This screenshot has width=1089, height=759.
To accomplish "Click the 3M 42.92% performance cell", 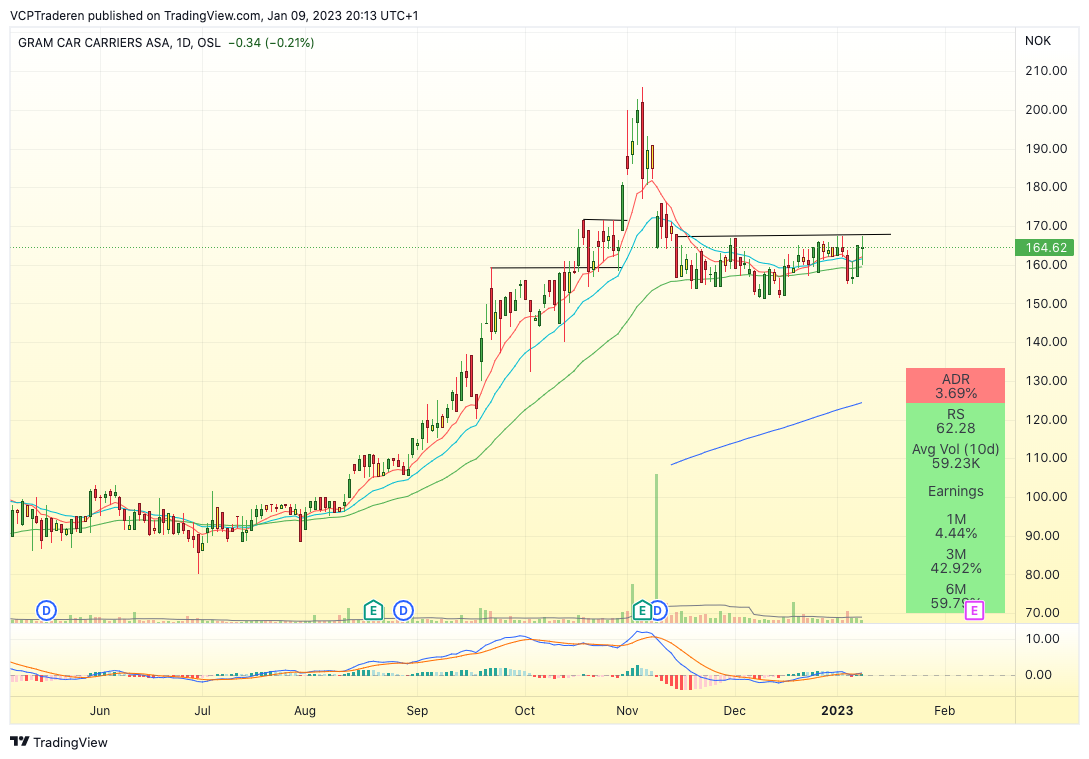I will (x=956, y=561).
